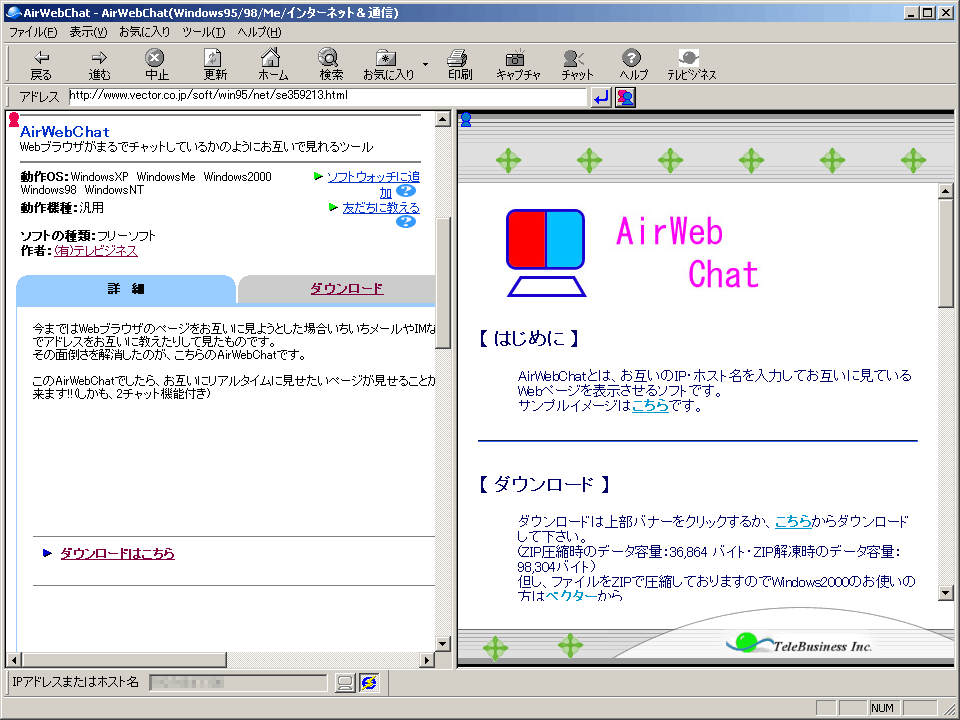Click the right pane vertical scrollbar thumb
Image resolution: width=960 pixels, height=720 pixels.
tap(945, 253)
